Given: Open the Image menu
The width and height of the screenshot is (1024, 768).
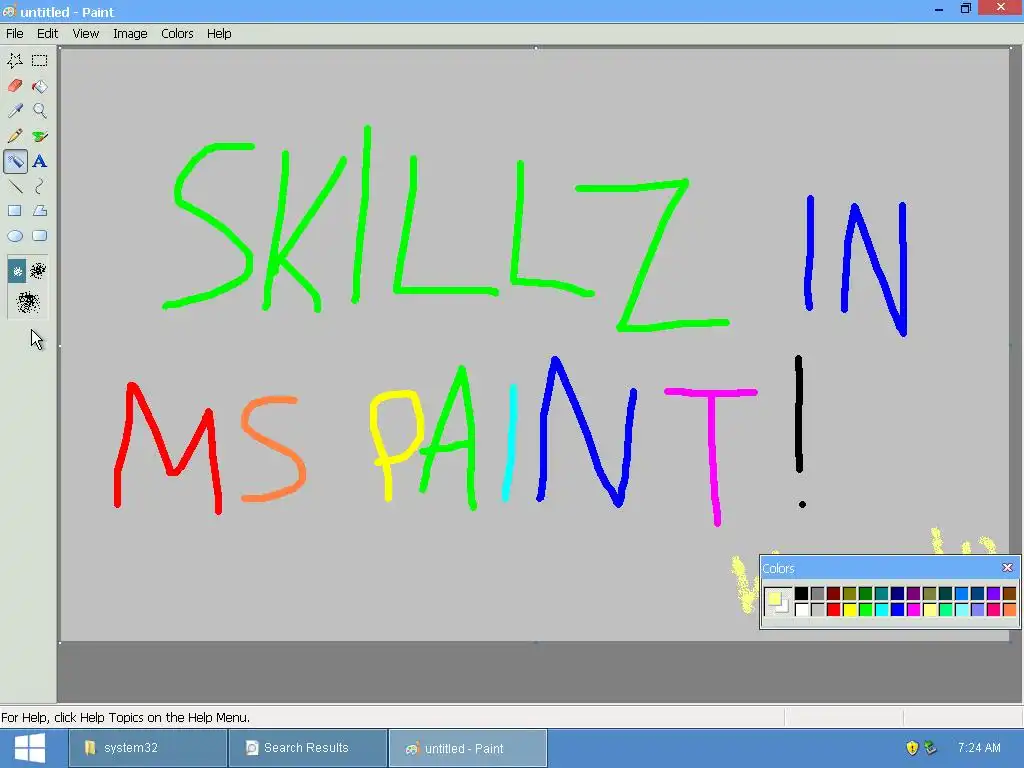Looking at the screenshot, I should point(130,33).
